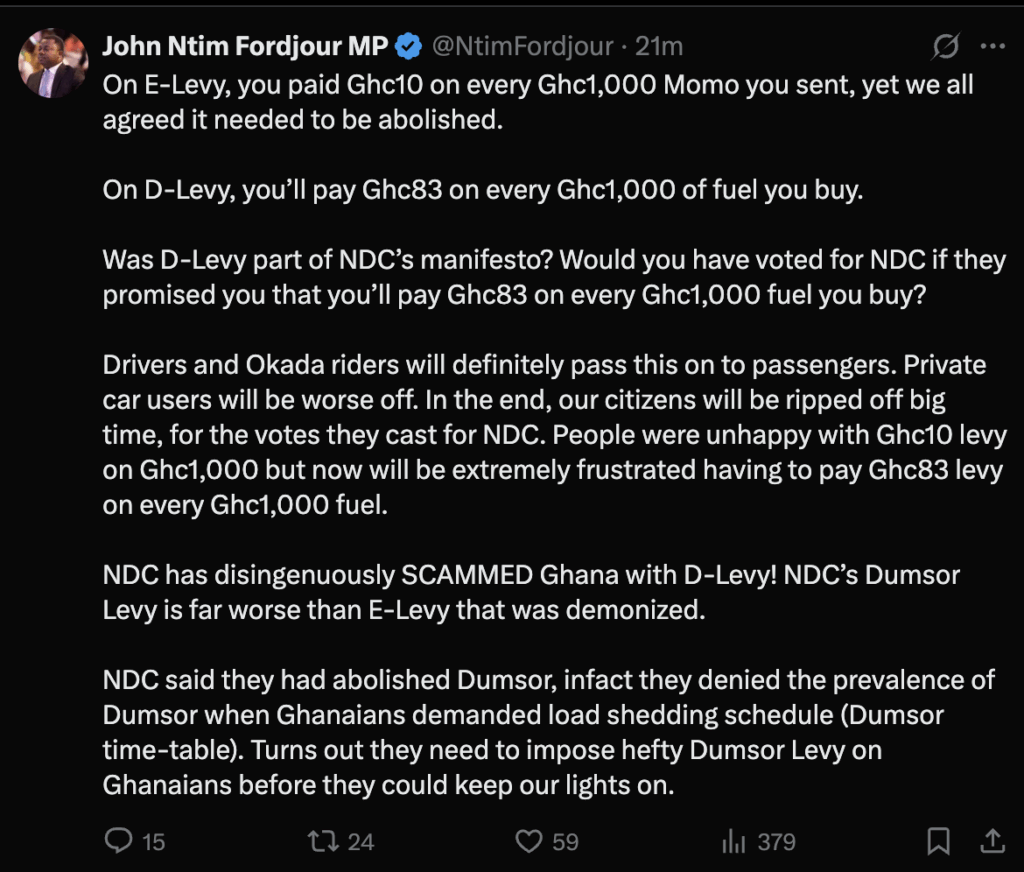Click the blue verified badge
1024x872 pixels.
pos(409,46)
